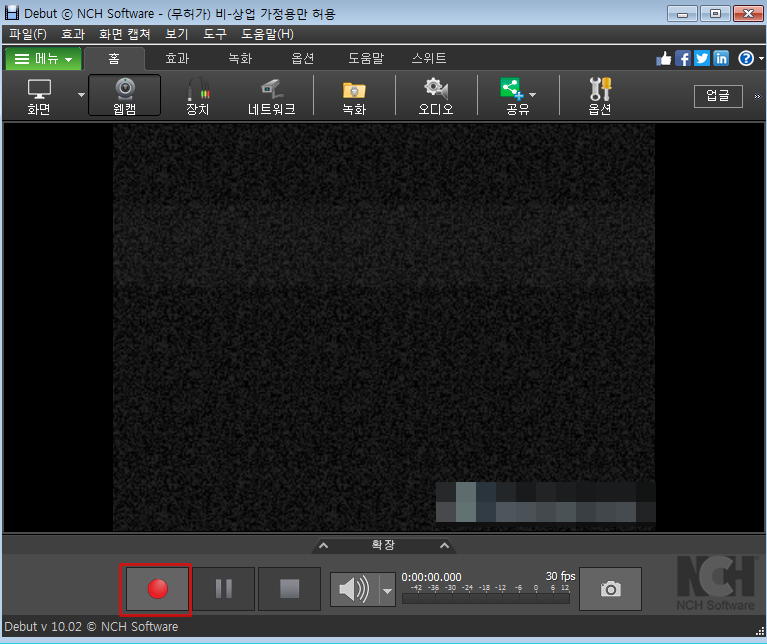Screen dimensions: 767x644
Task: Click the webcam preview area
Action: (384, 327)
